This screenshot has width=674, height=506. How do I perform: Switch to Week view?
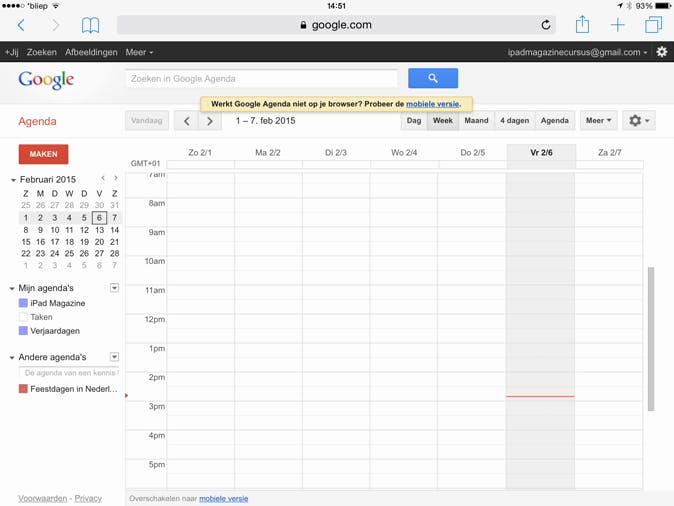(x=443, y=121)
